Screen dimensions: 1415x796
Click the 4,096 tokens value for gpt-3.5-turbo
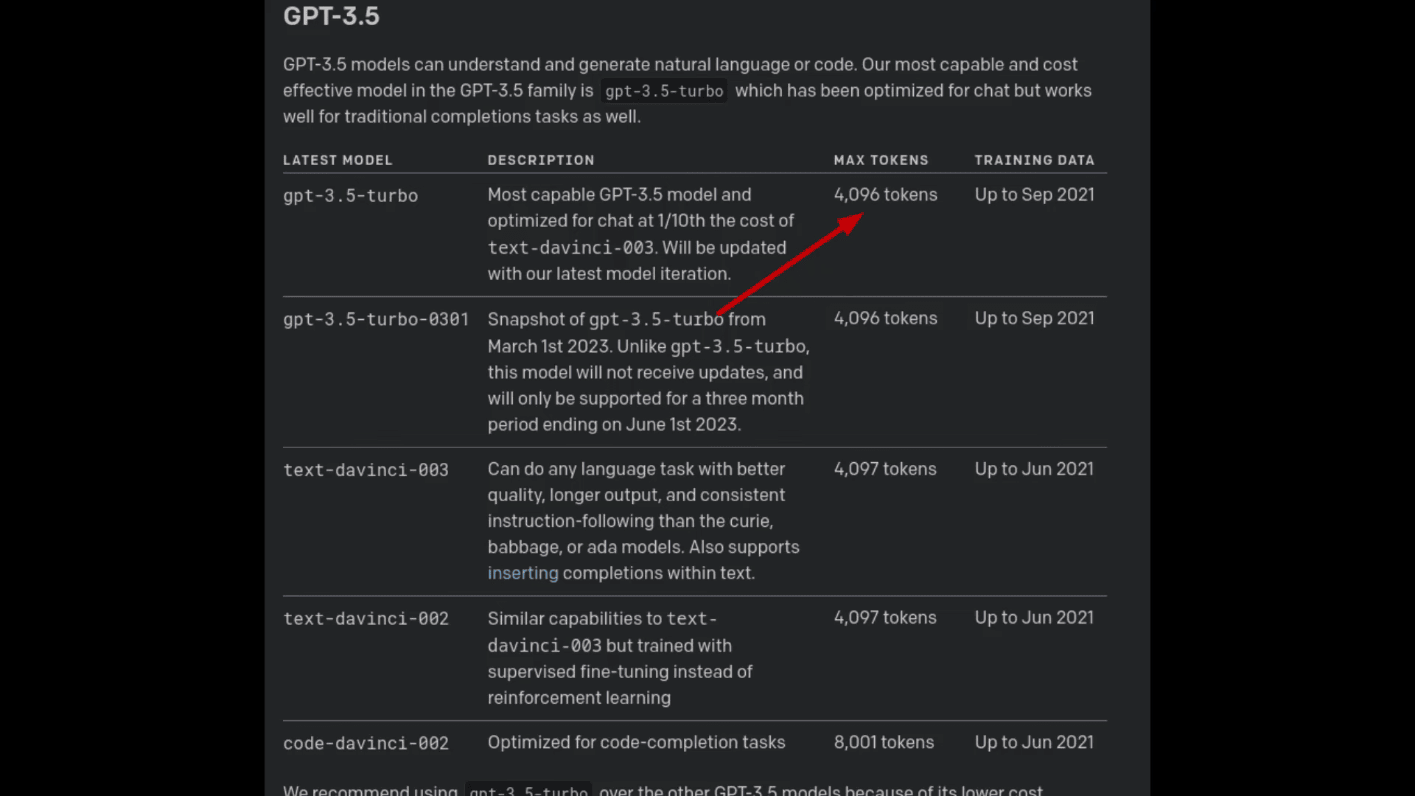coord(886,195)
